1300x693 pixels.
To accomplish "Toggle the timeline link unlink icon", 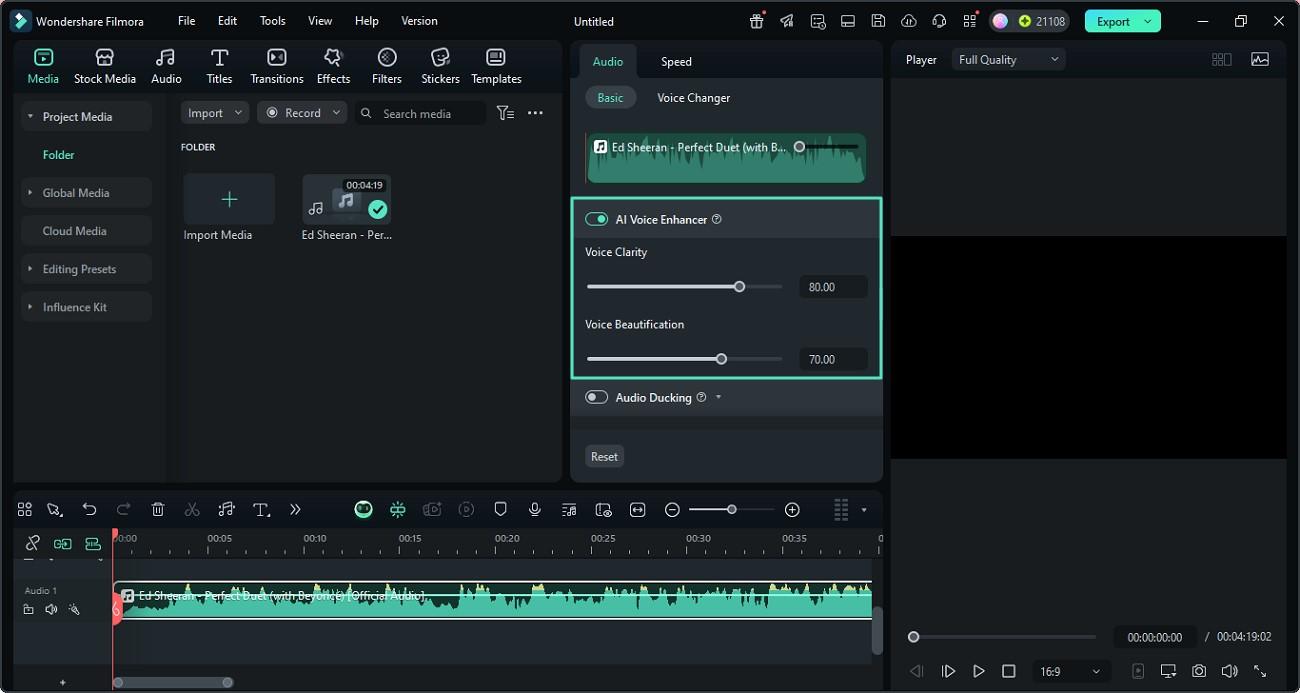I will [x=32, y=543].
